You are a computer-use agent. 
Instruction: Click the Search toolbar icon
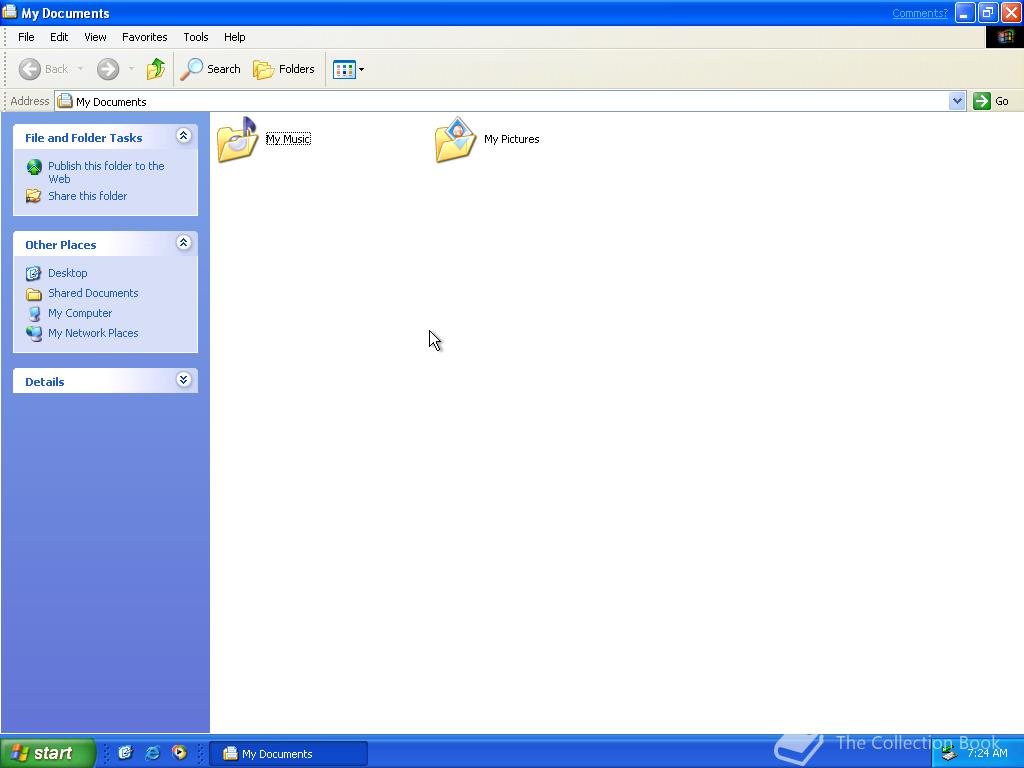[210, 69]
